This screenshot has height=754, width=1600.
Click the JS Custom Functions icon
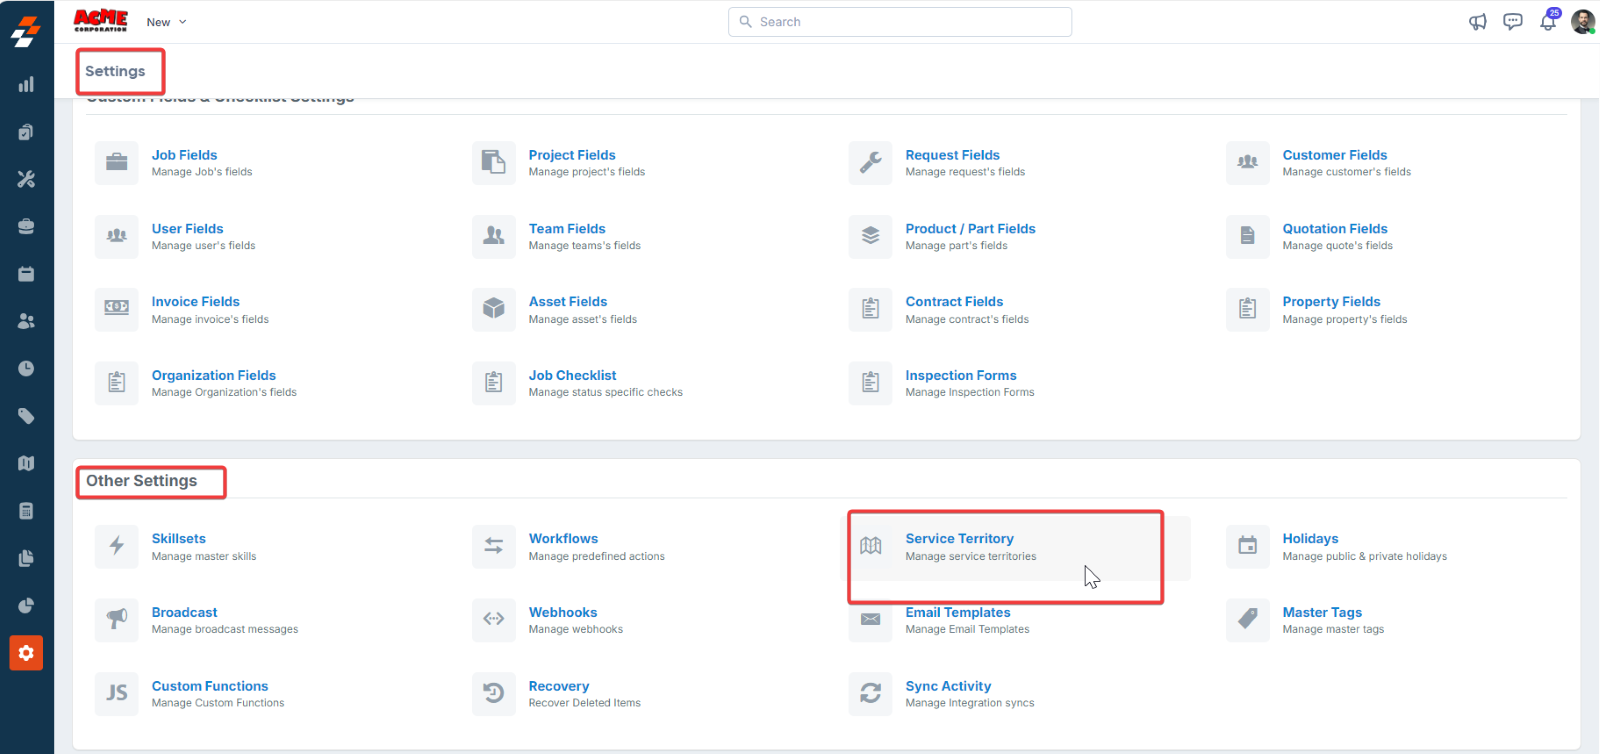tap(117, 693)
